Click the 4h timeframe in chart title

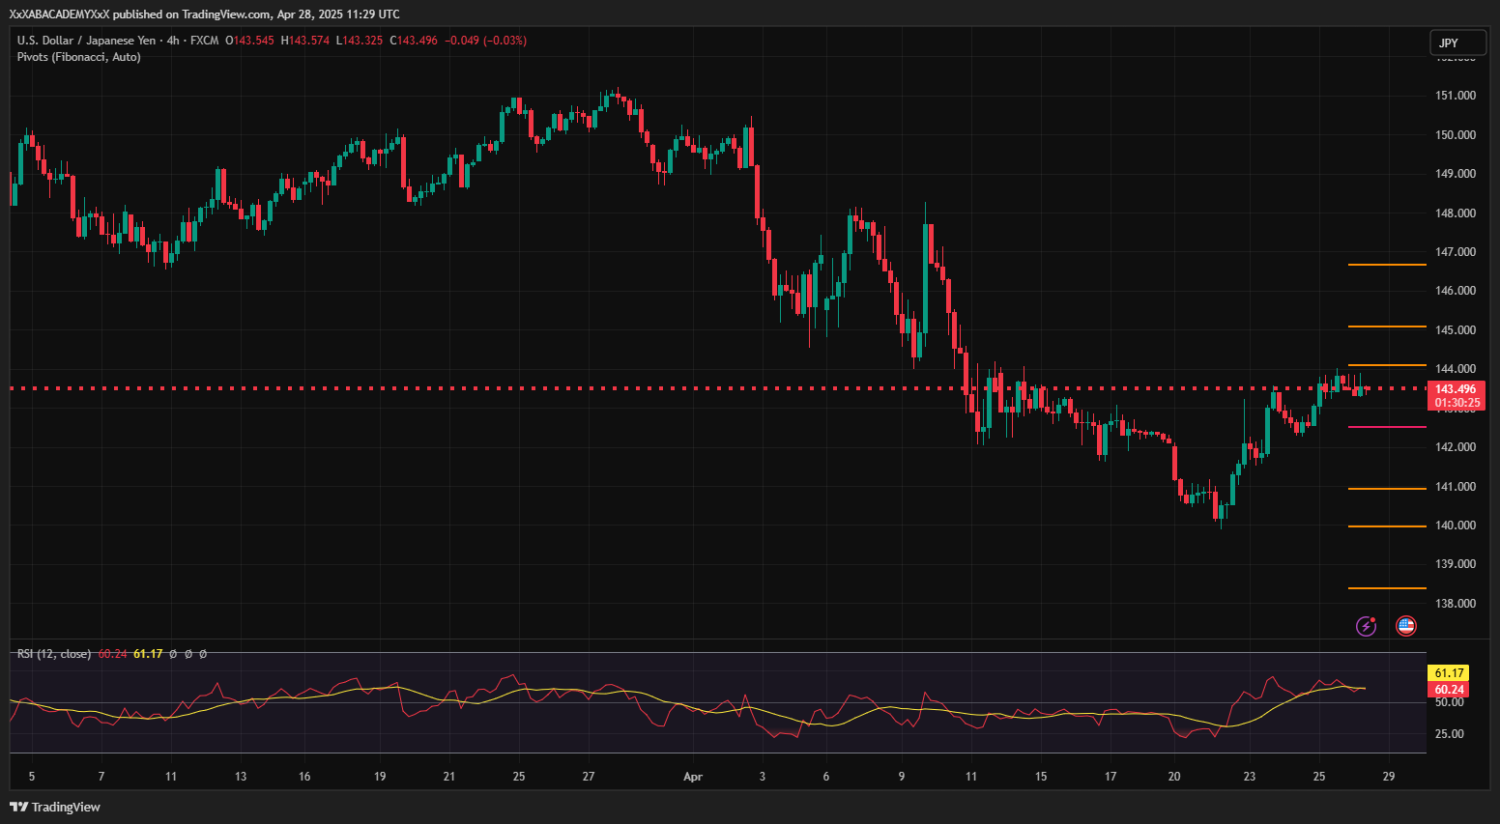(x=173, y=41)
